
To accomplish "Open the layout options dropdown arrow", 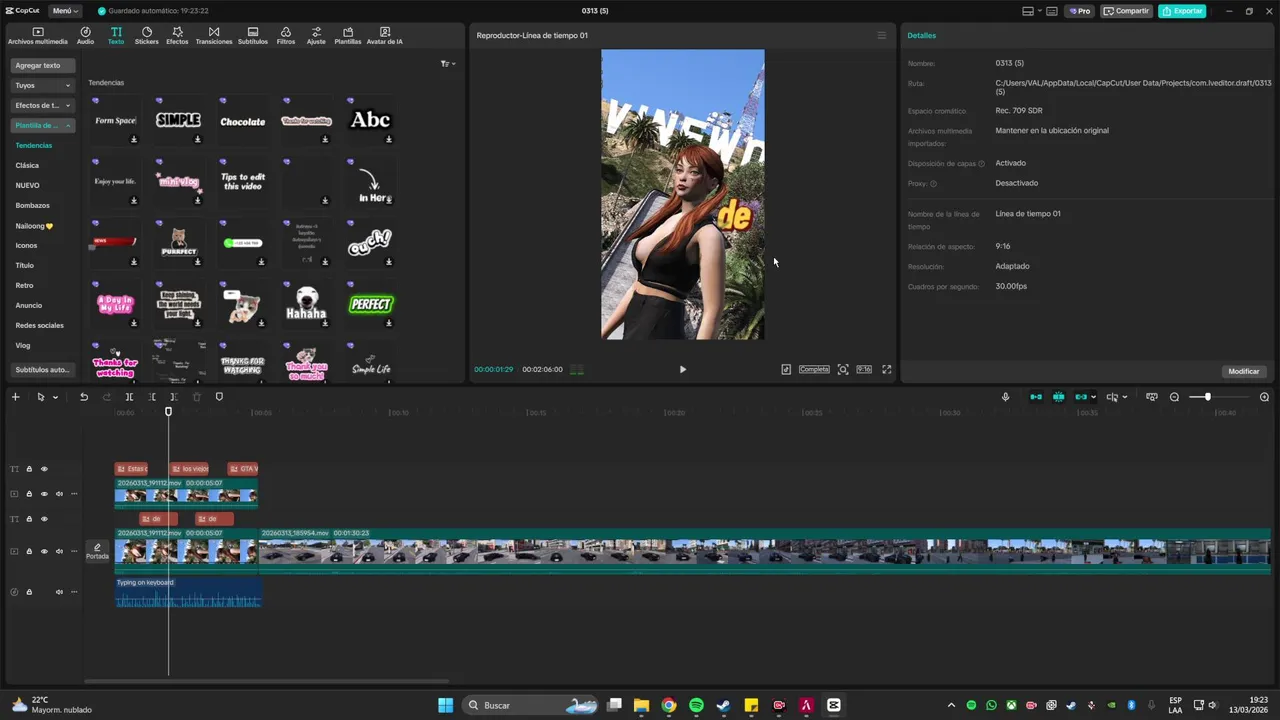I will 1040,11.
